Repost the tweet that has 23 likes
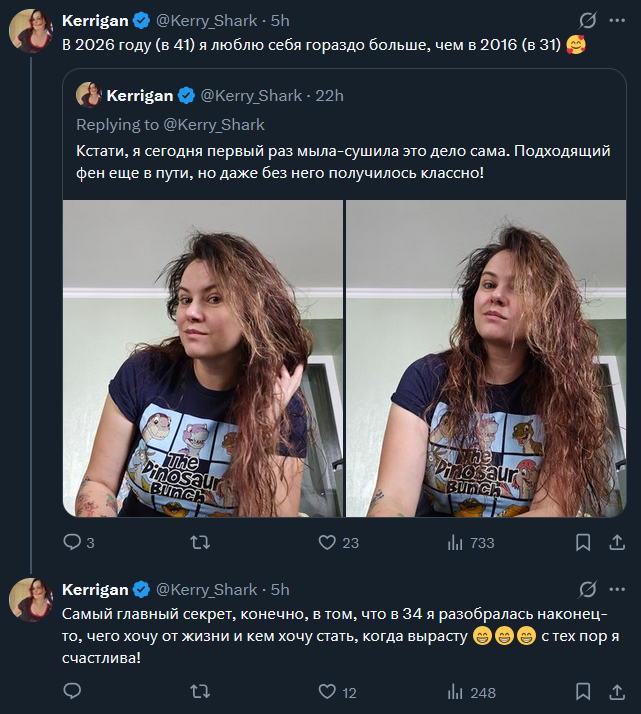 (200, 542)
